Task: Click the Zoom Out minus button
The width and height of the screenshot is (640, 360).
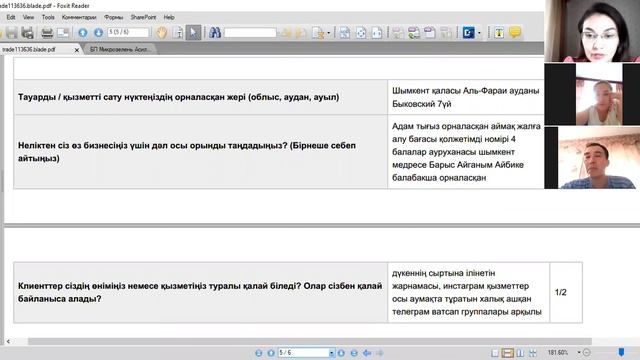Action: [x=587, y=352]
